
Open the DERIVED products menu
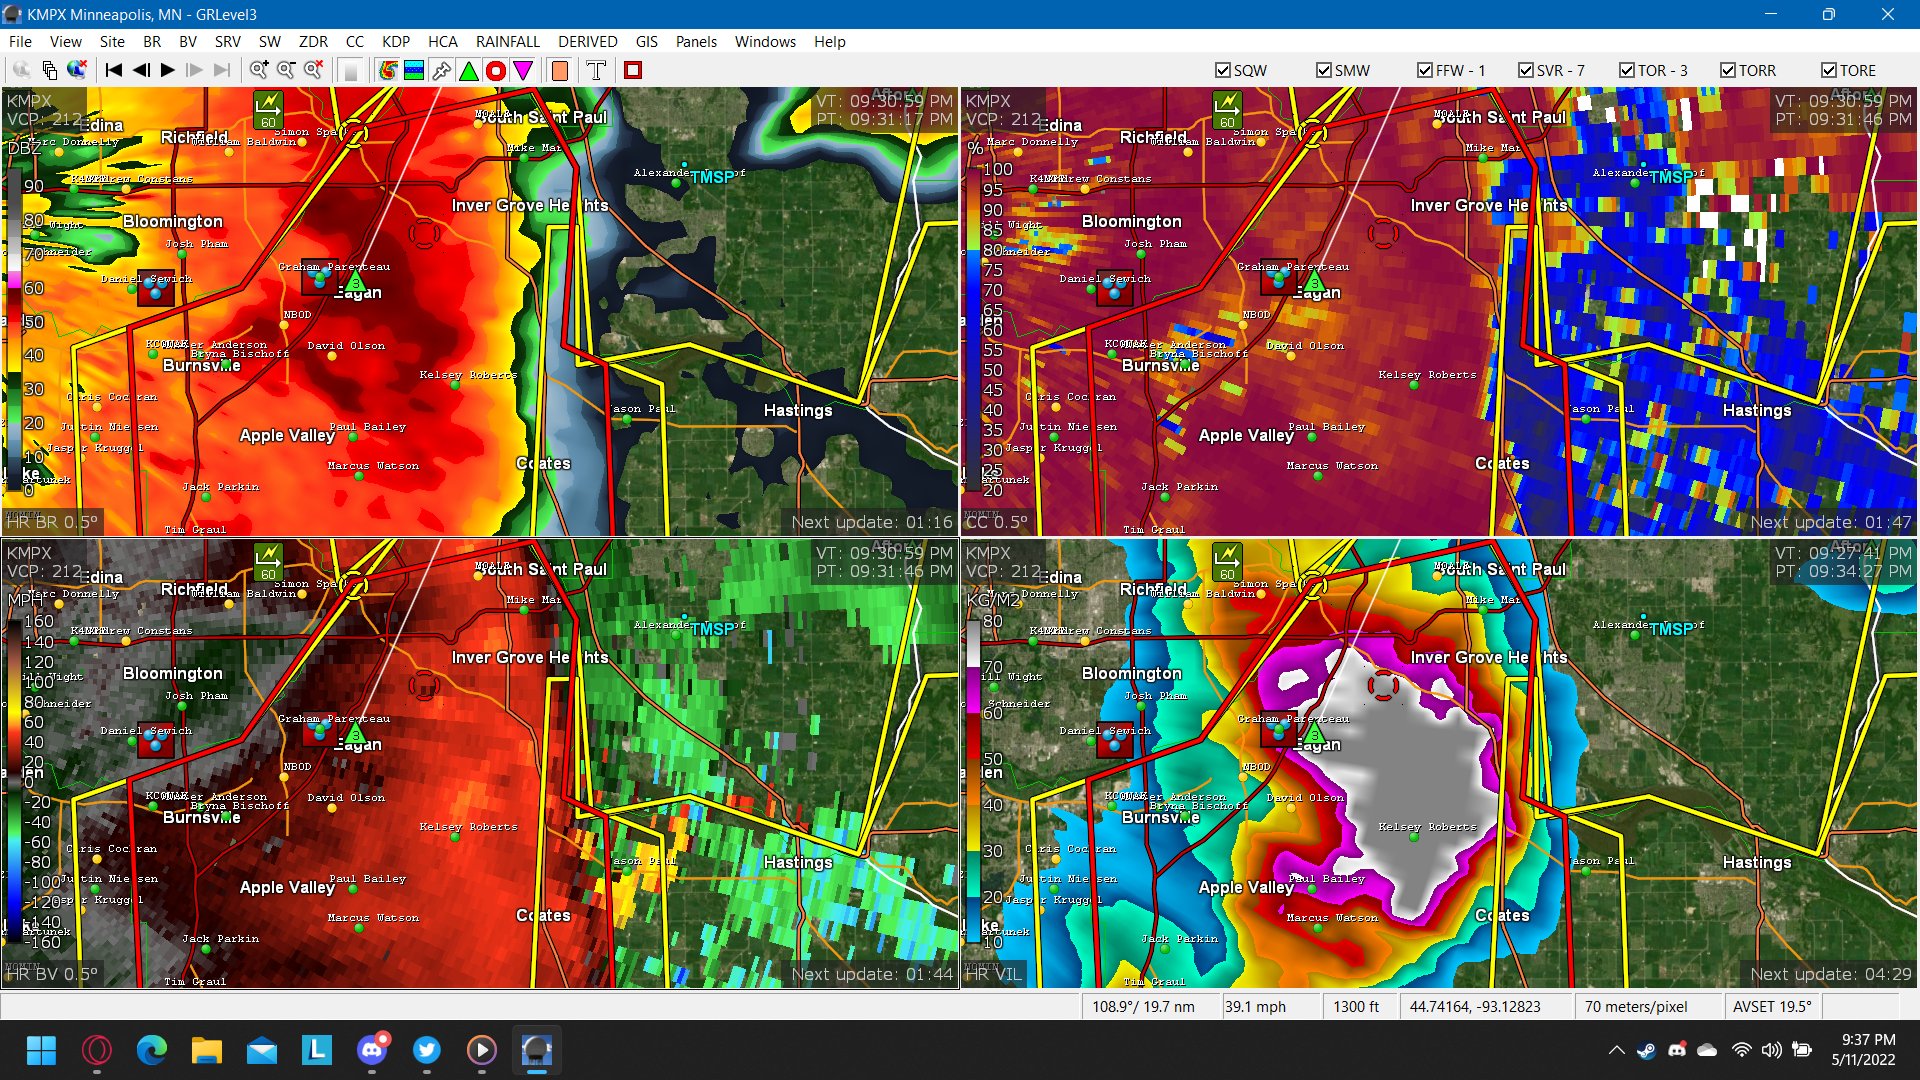tap(587, 41)
